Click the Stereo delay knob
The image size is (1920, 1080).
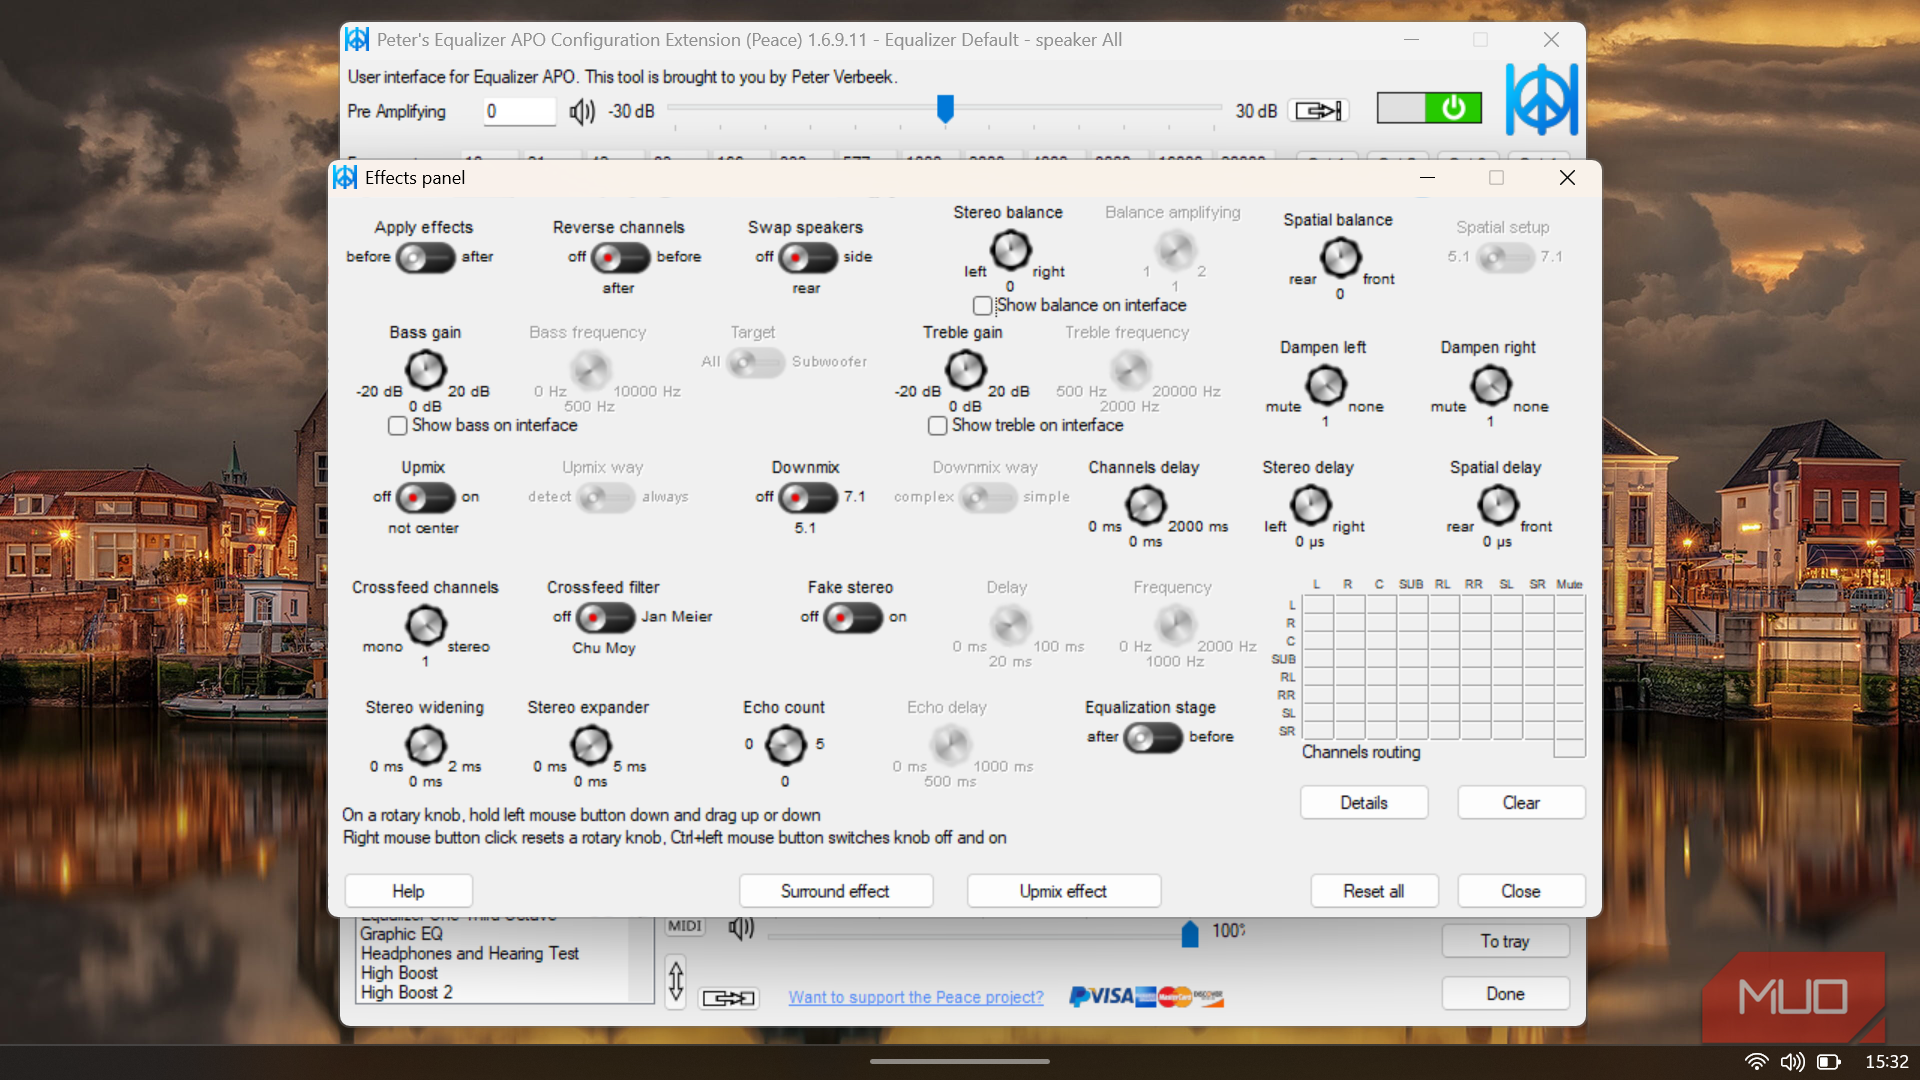[x=1310, y=505]
